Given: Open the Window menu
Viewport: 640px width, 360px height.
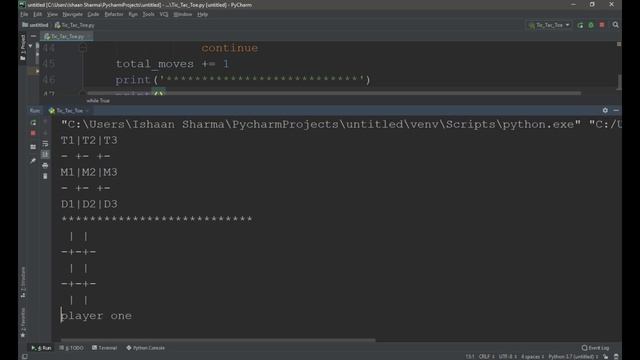Looking at the screenshot, I should click(182, 14).
